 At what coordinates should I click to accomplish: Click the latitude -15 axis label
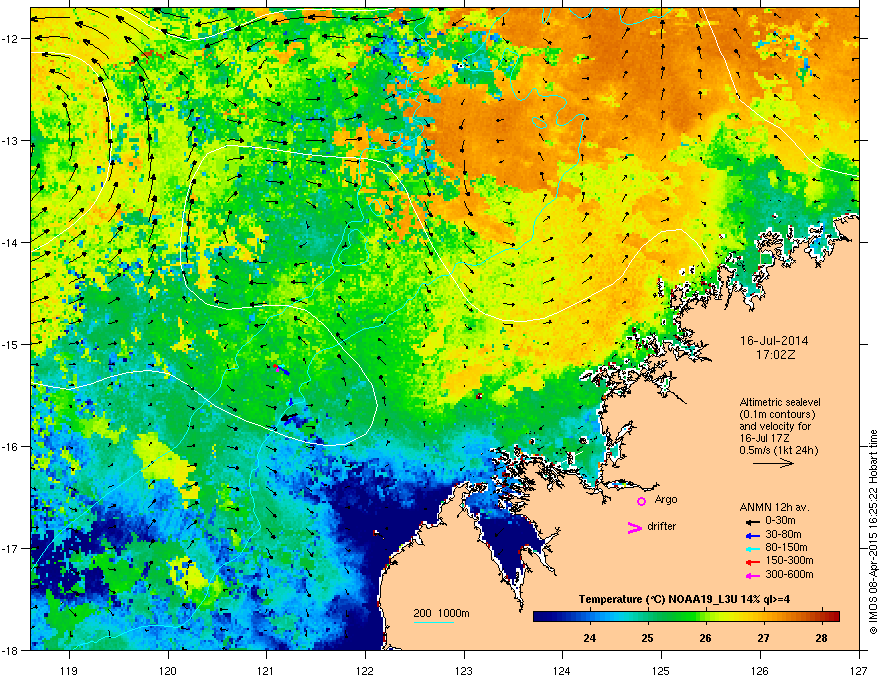pyautogui.click(x=11, y=344)
